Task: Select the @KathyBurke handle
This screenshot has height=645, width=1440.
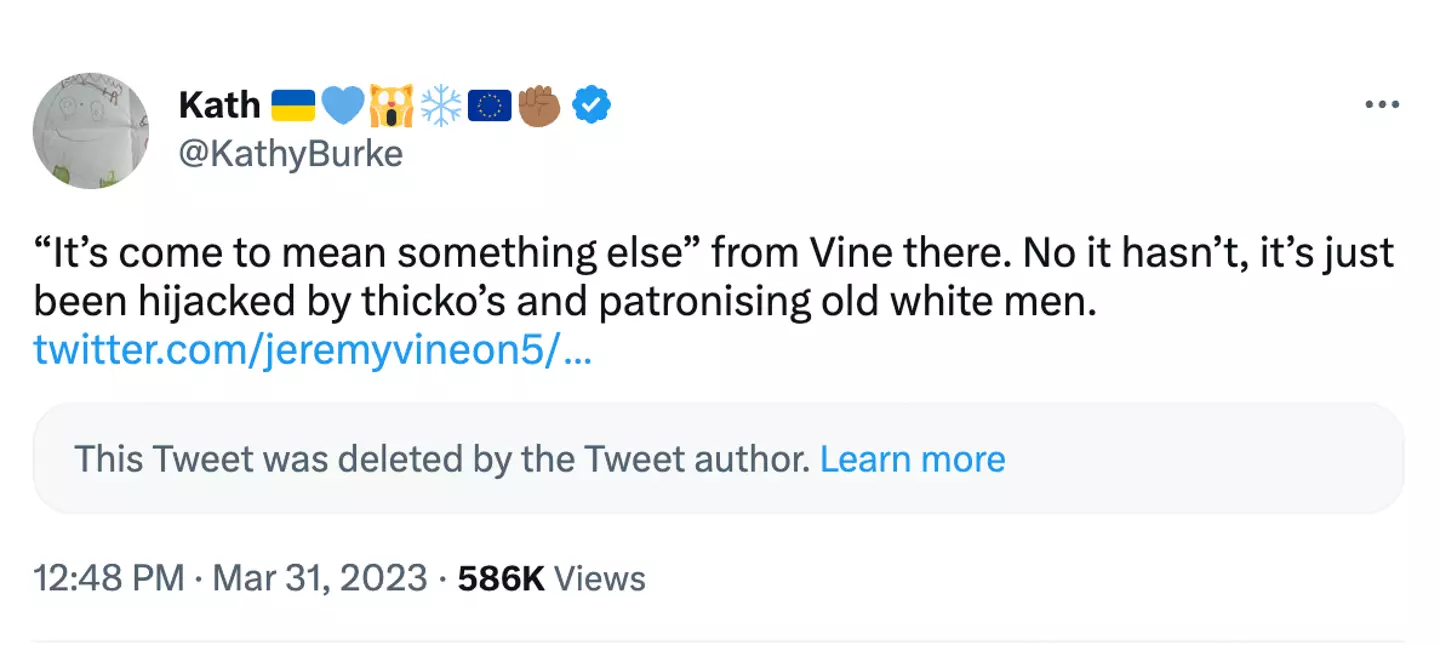Action: tap(291, 153)
